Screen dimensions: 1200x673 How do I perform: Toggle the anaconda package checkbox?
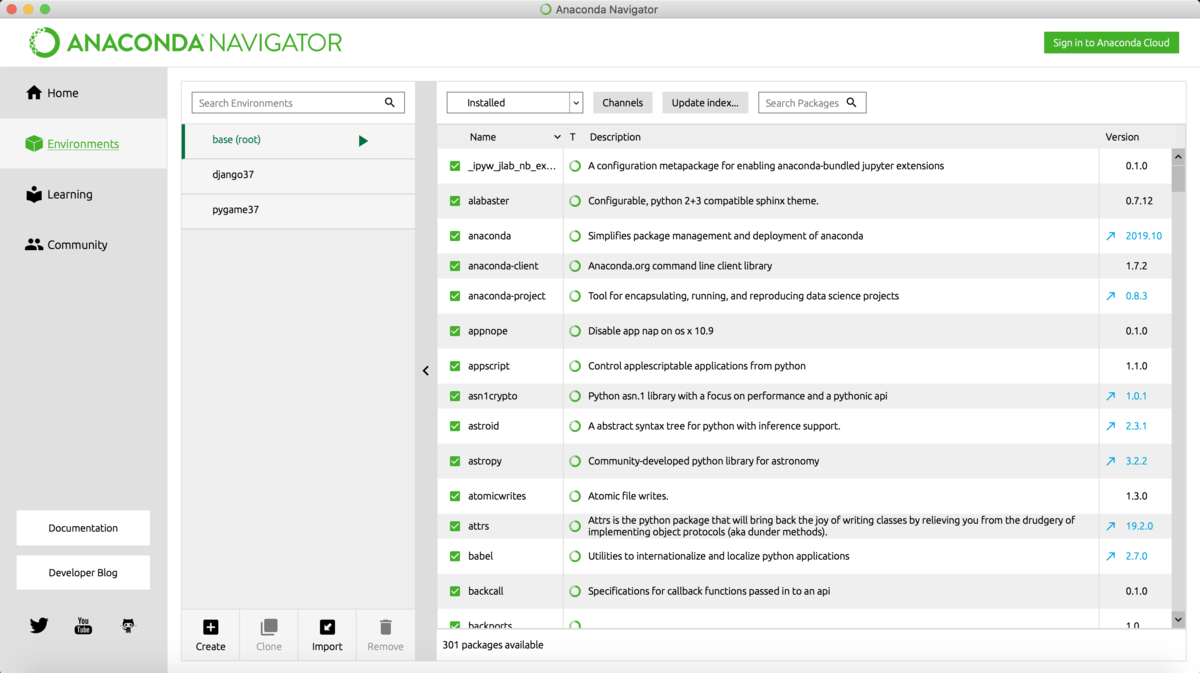click(x=455, y=236)
